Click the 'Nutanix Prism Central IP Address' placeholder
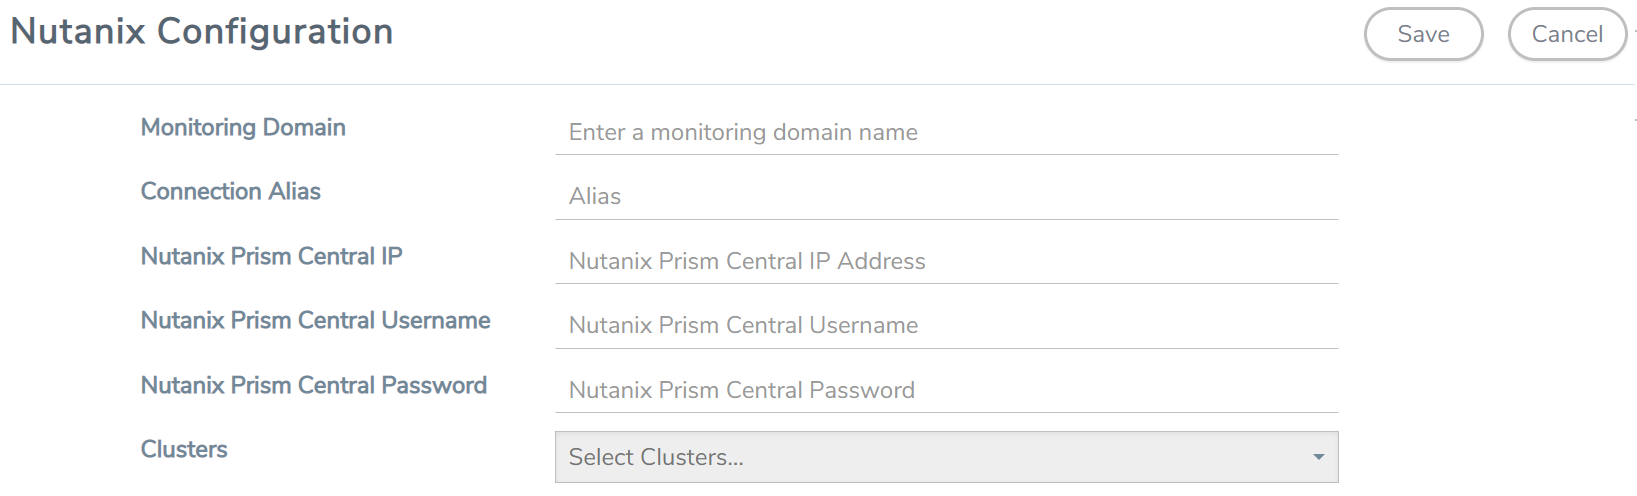1637x496 pixels. coord(747,261)
